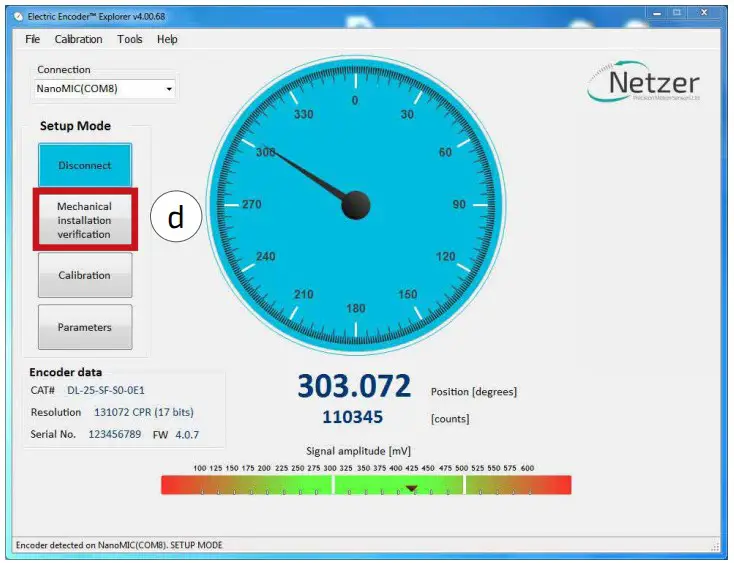Open the Parameters button
The height and width of the screenshot is (563, 734).
coord(85,327)
